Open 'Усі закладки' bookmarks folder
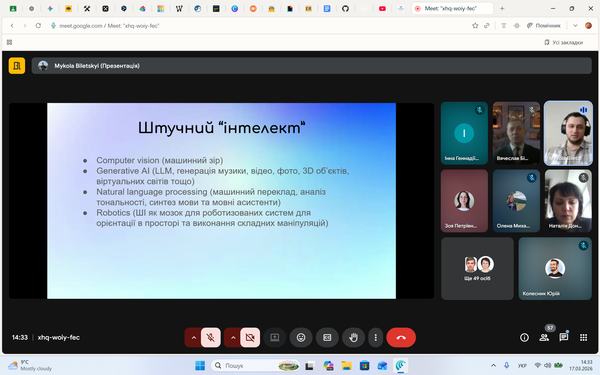 [x=564, y=42]
